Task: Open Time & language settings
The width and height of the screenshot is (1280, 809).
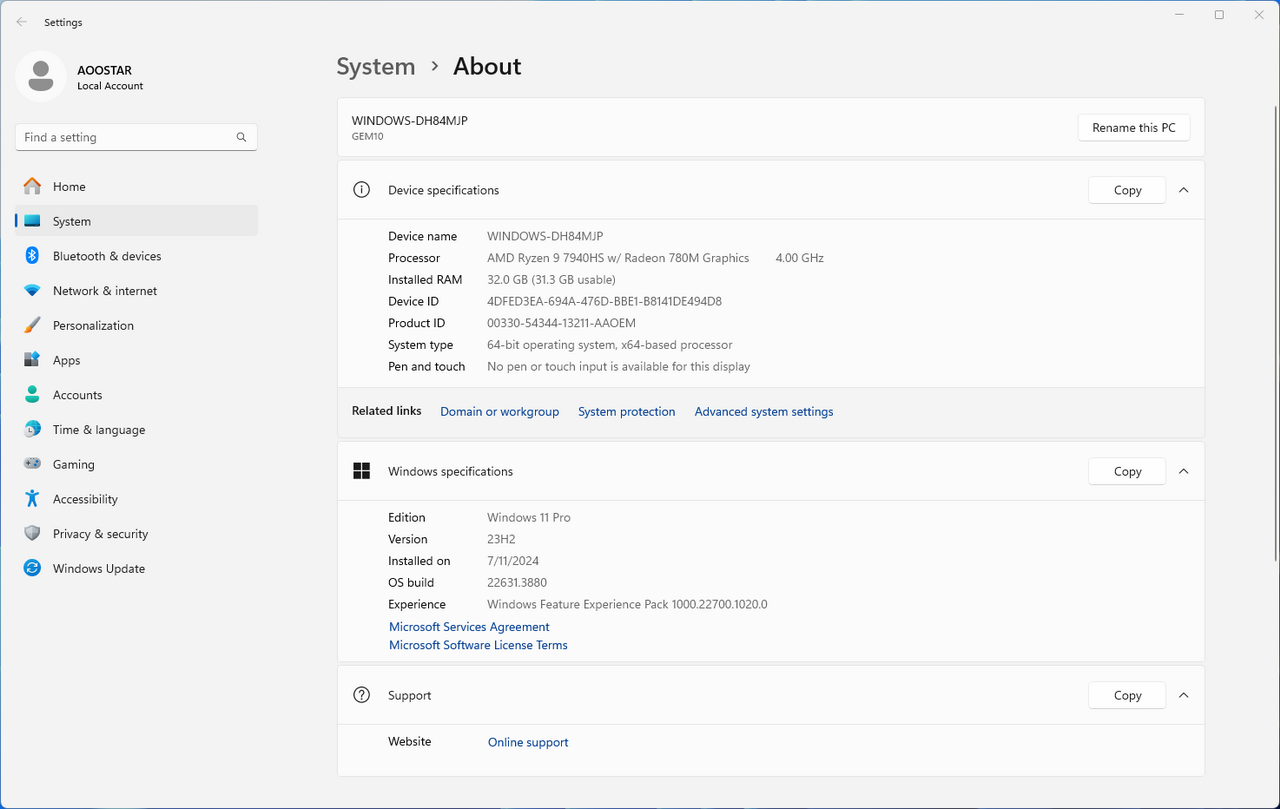Action: pos(137,430)
